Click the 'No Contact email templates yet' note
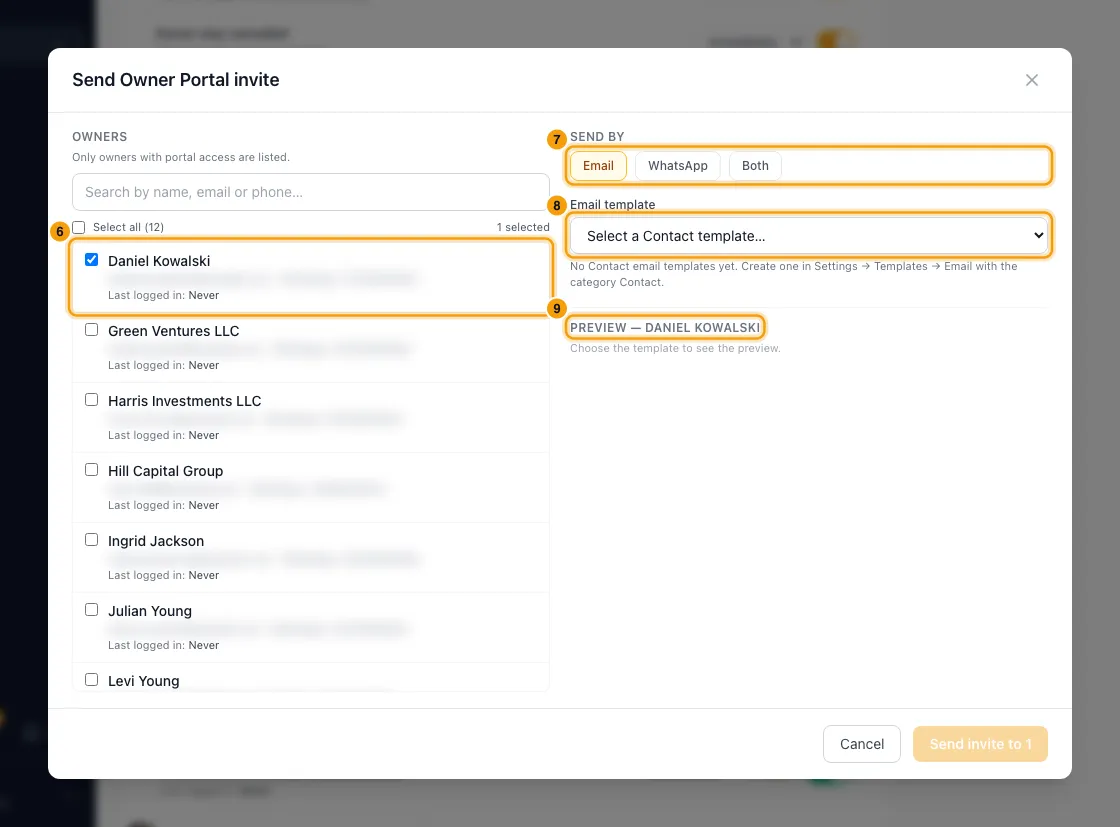1120x827 pixels. click(x=794, y=274)
